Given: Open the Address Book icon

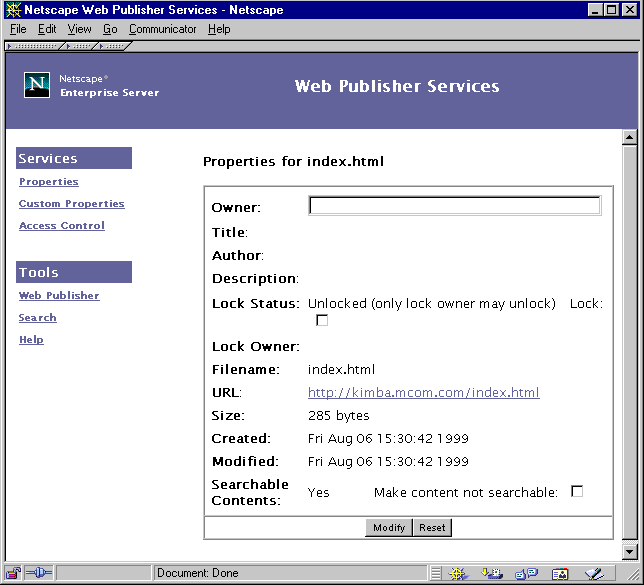Looking at the screenshot, I should tap(560, 573).
